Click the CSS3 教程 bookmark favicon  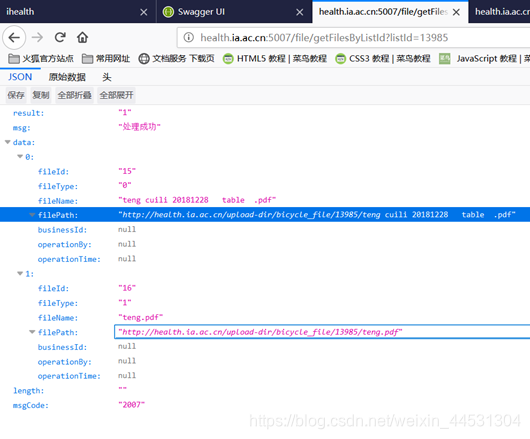340,59
